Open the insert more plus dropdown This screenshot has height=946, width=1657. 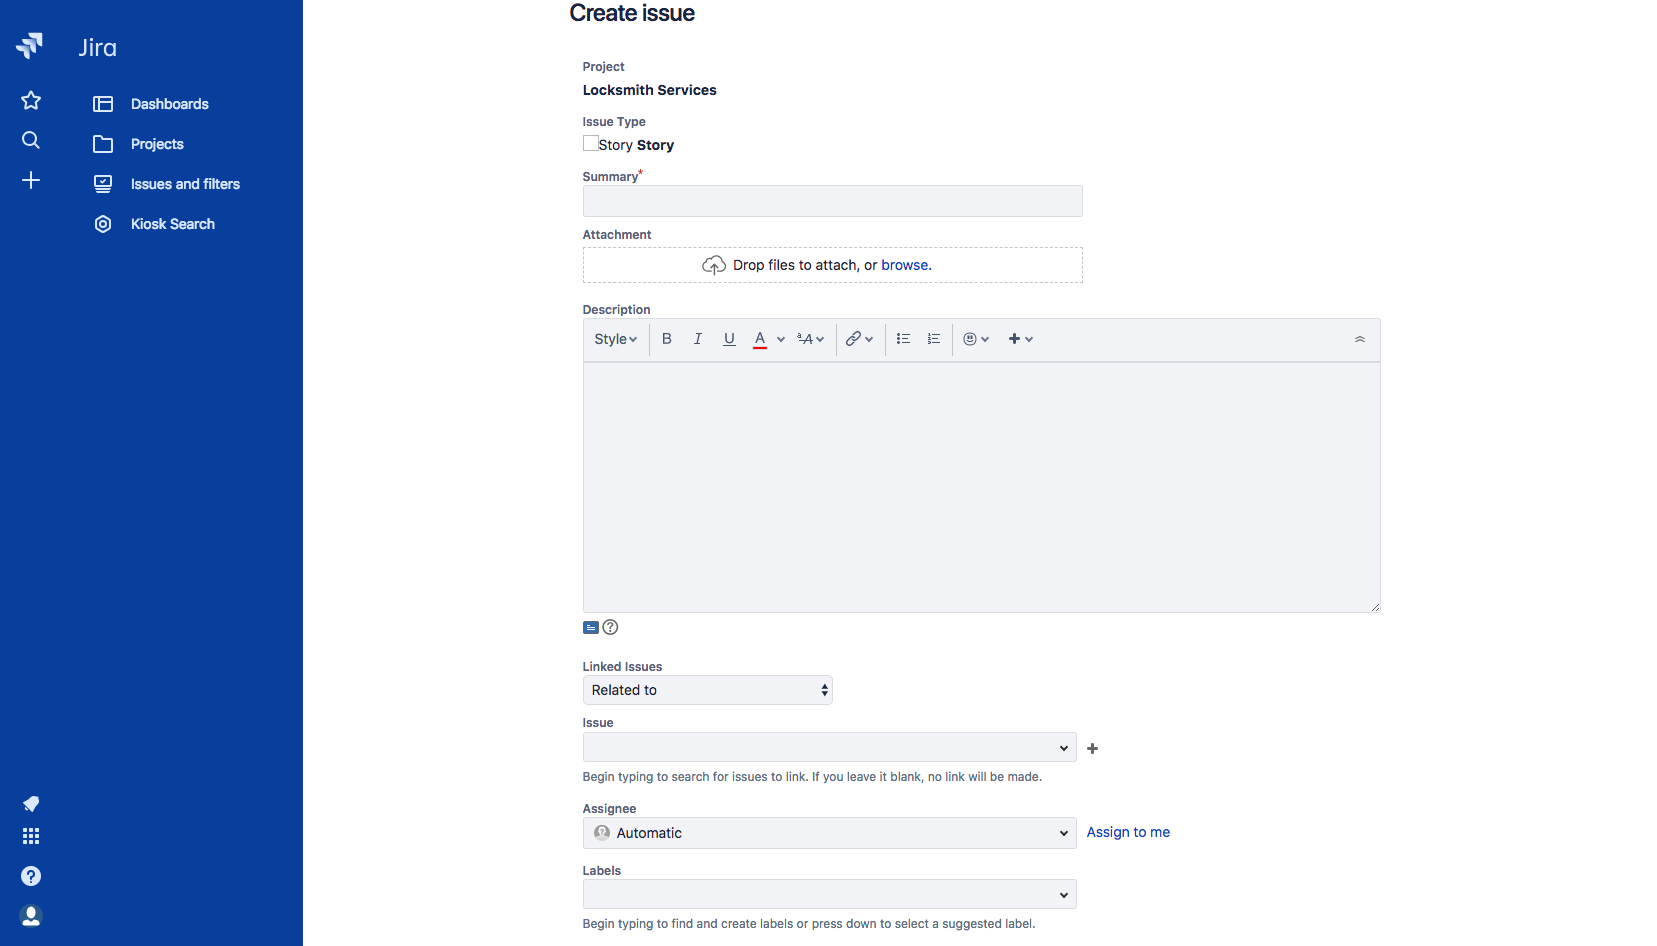1021,339
